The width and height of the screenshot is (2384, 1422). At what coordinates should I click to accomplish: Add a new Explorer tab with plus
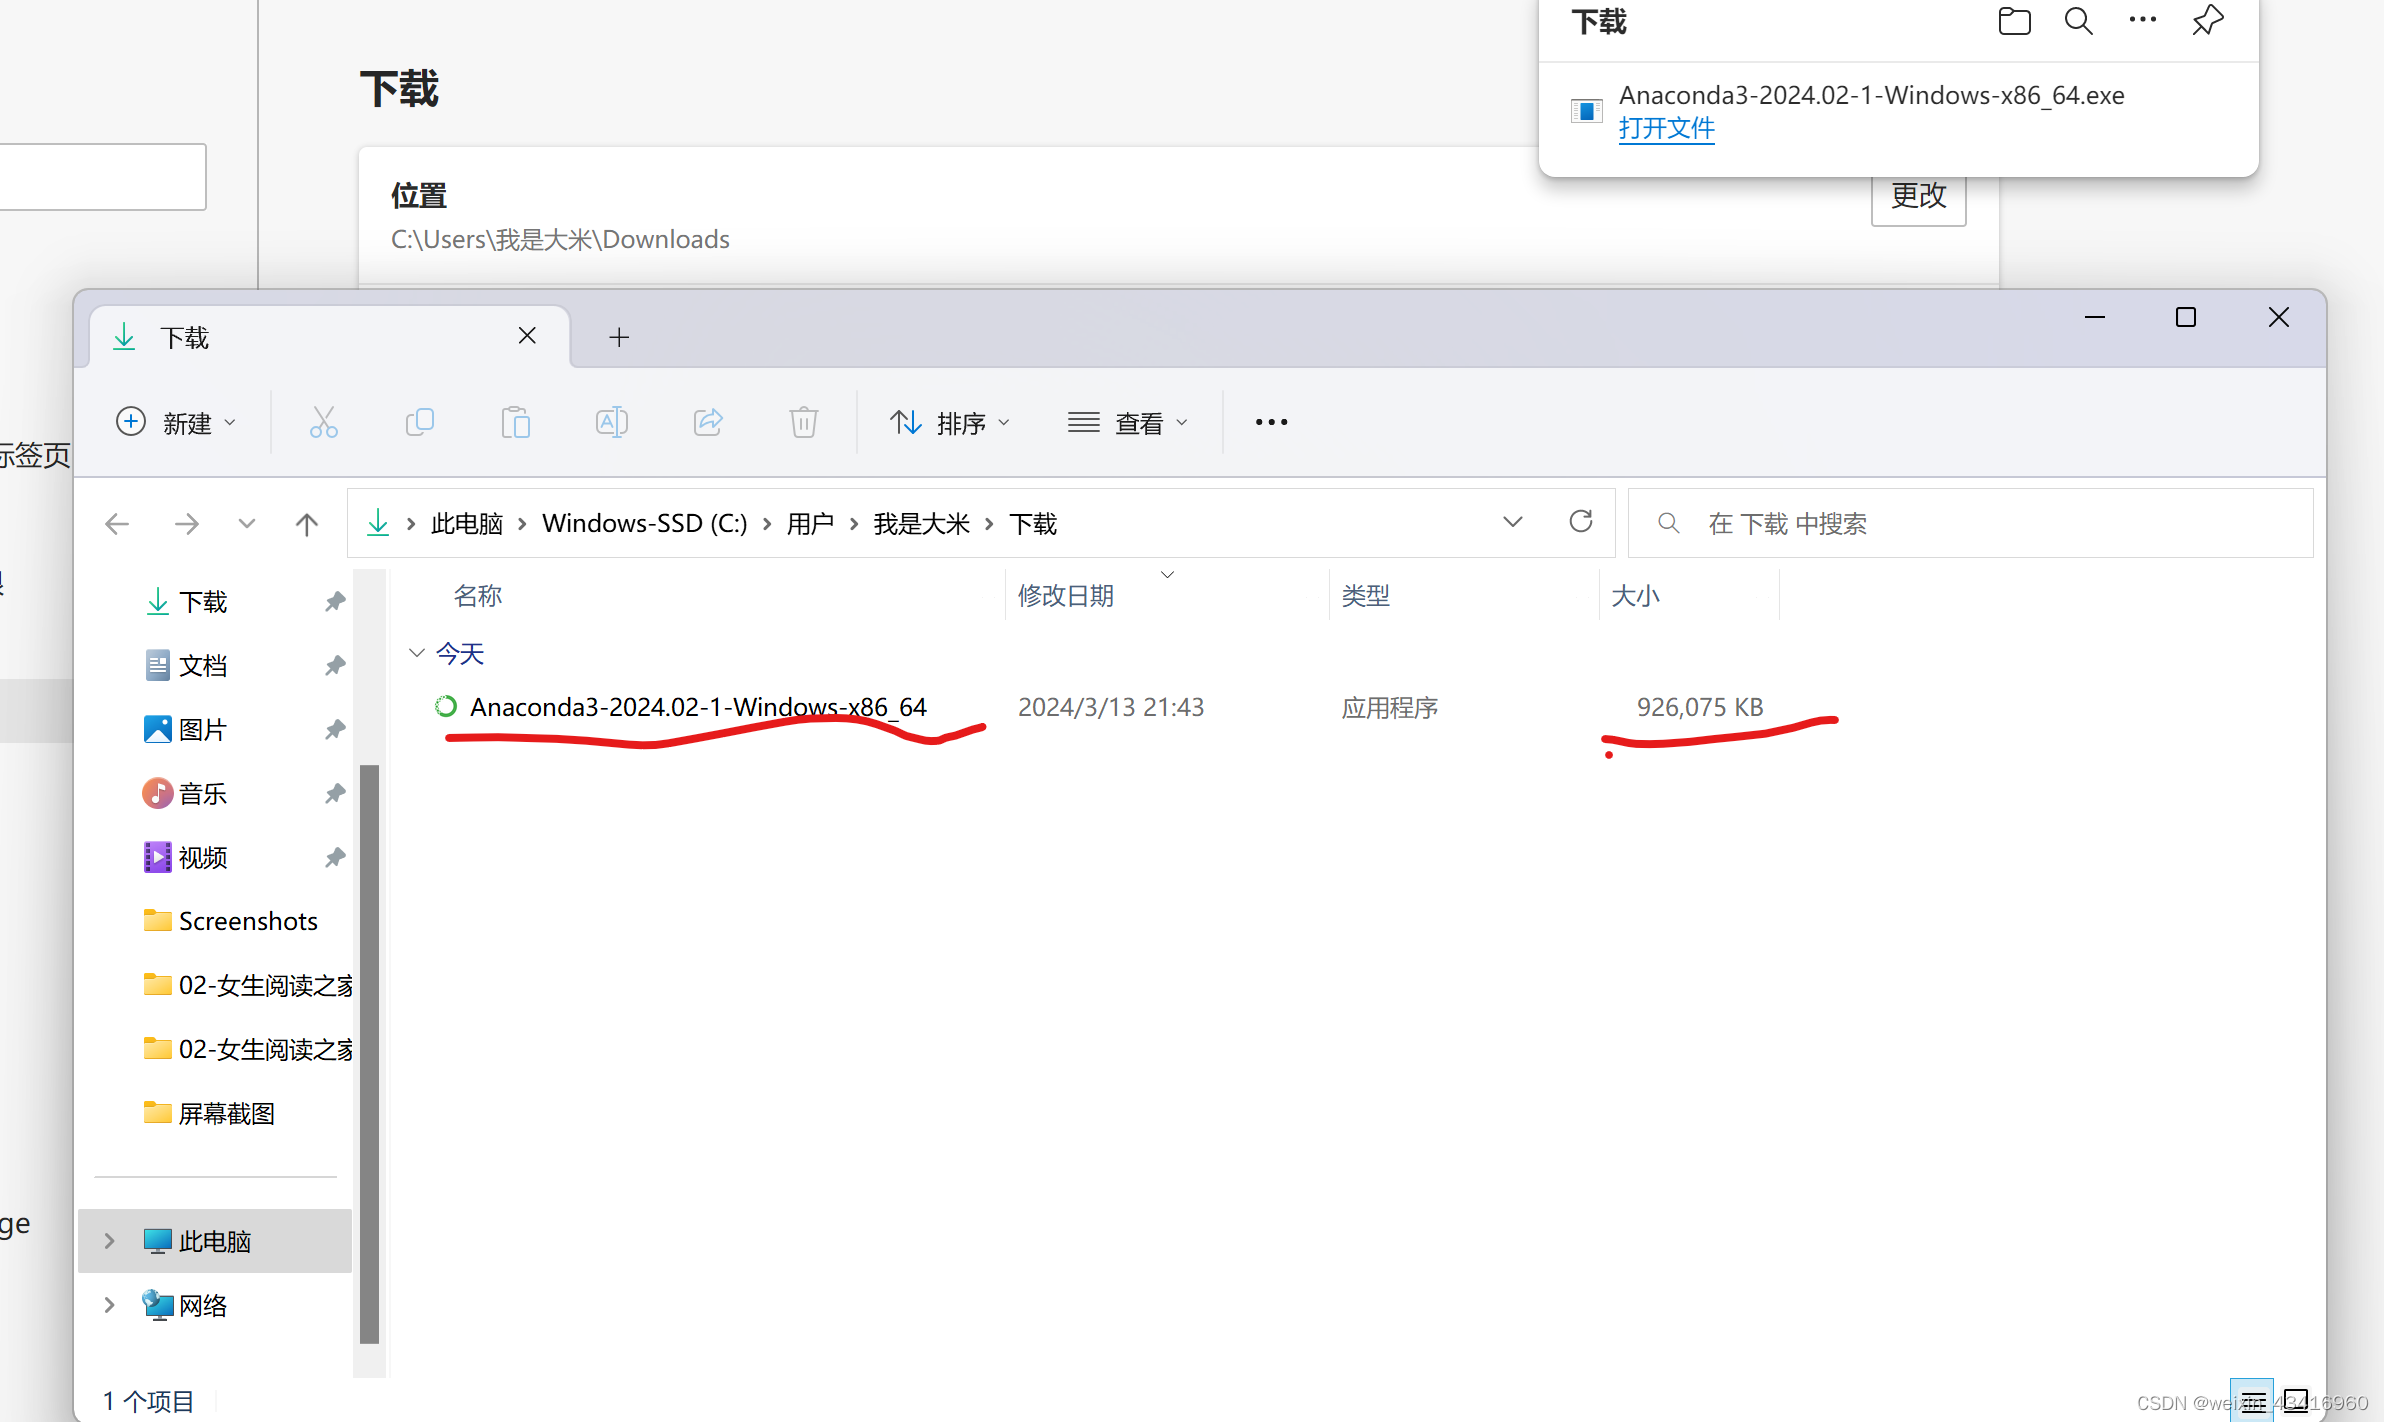tap(619, 338)
